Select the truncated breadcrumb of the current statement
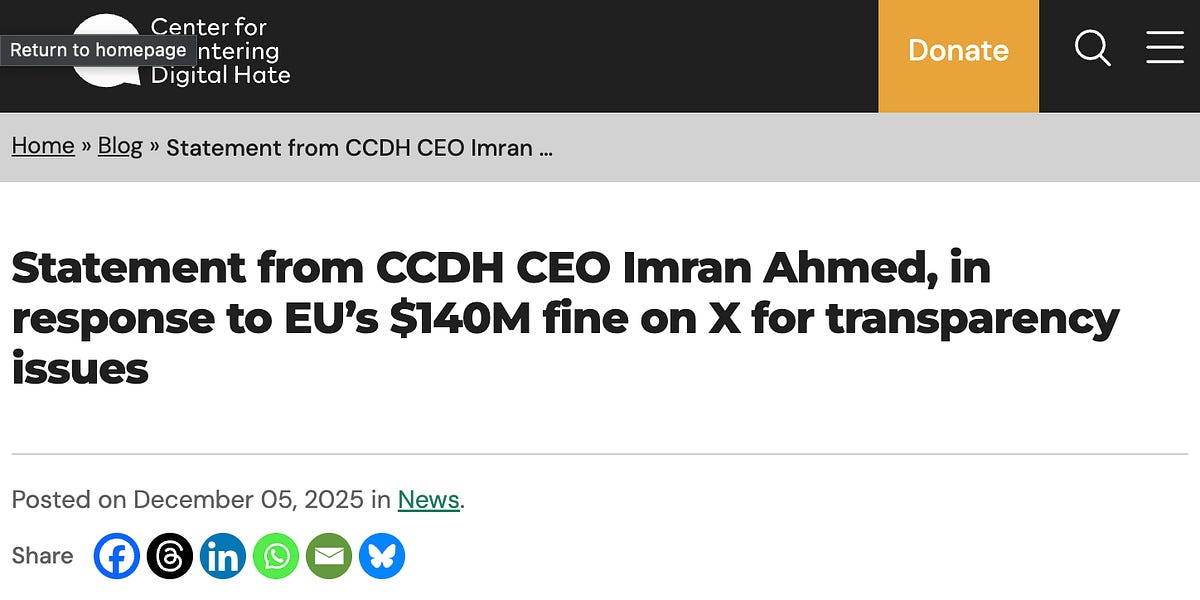Image resolution: width=1200 pixels, height=600 pixels. [x=358, y=147]
